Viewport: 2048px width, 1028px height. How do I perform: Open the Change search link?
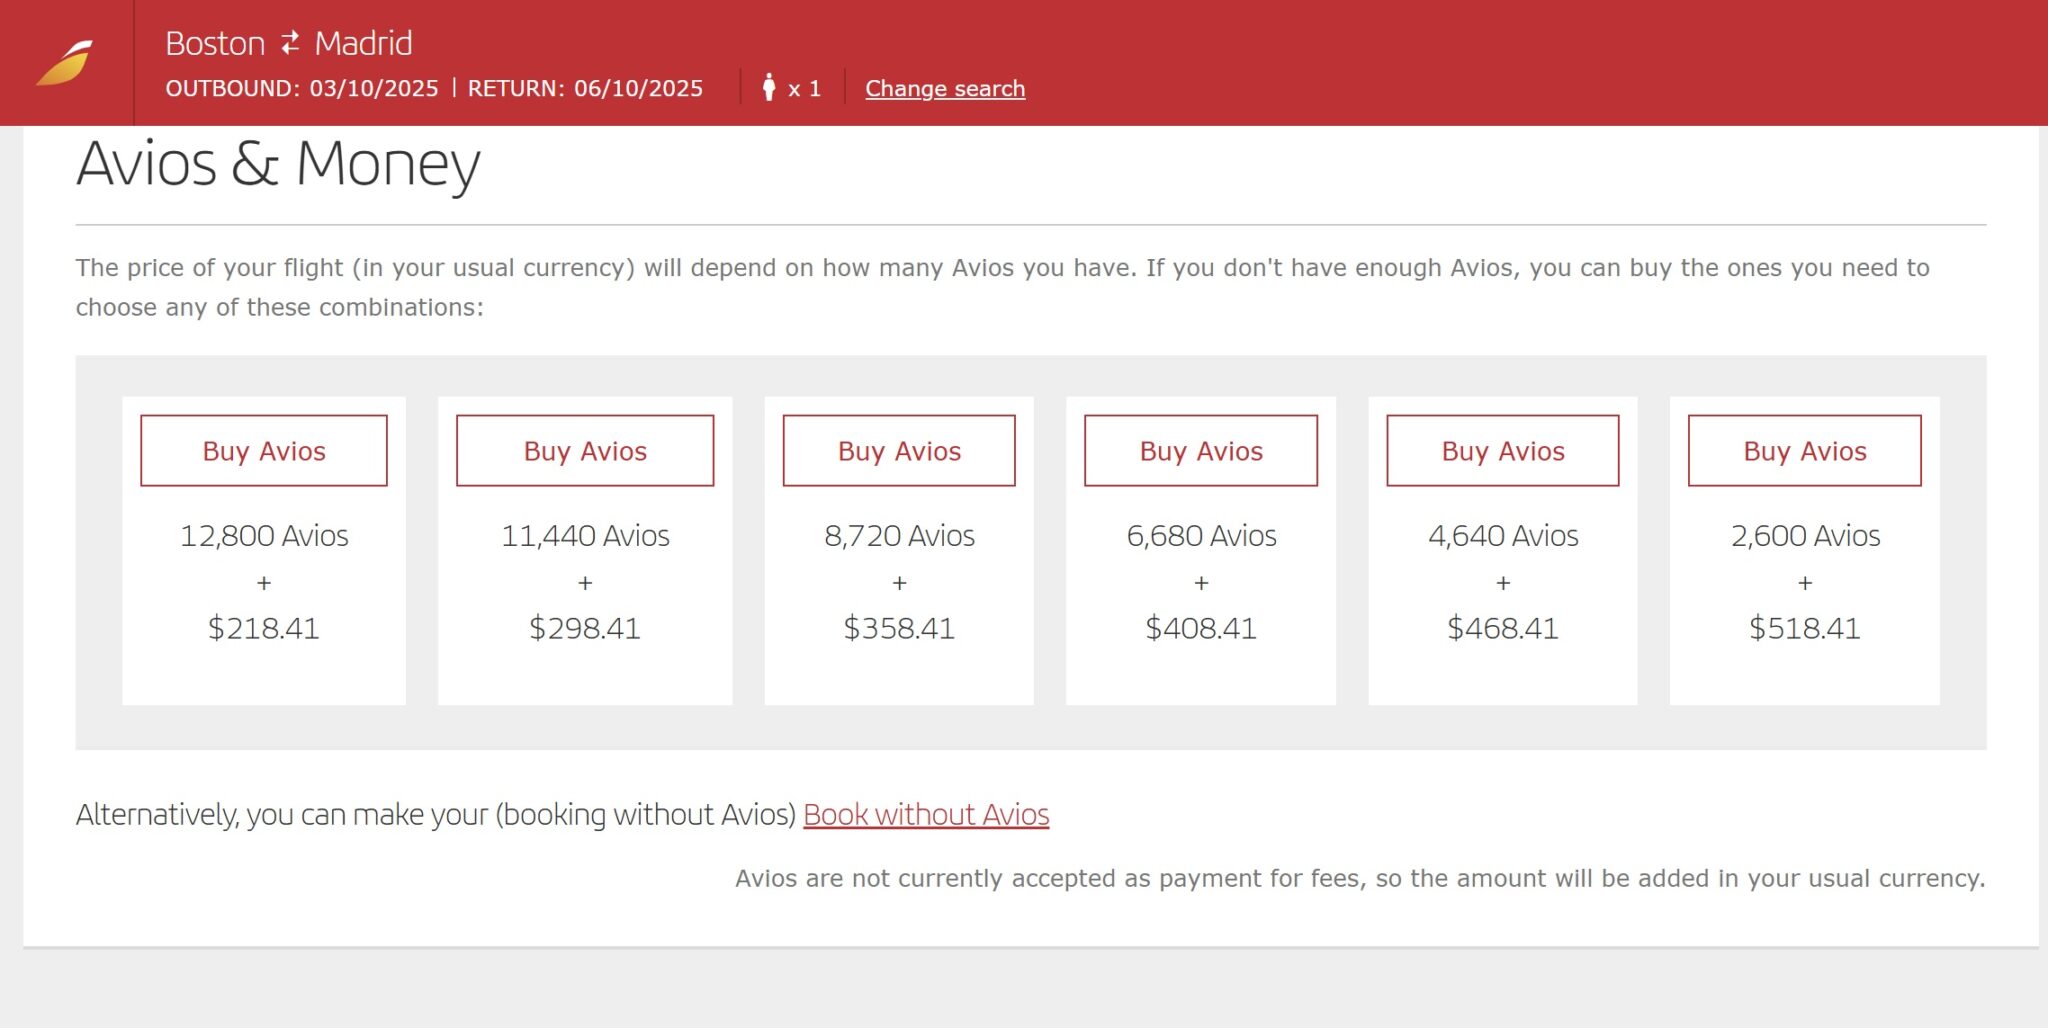[x=945, y=88]
